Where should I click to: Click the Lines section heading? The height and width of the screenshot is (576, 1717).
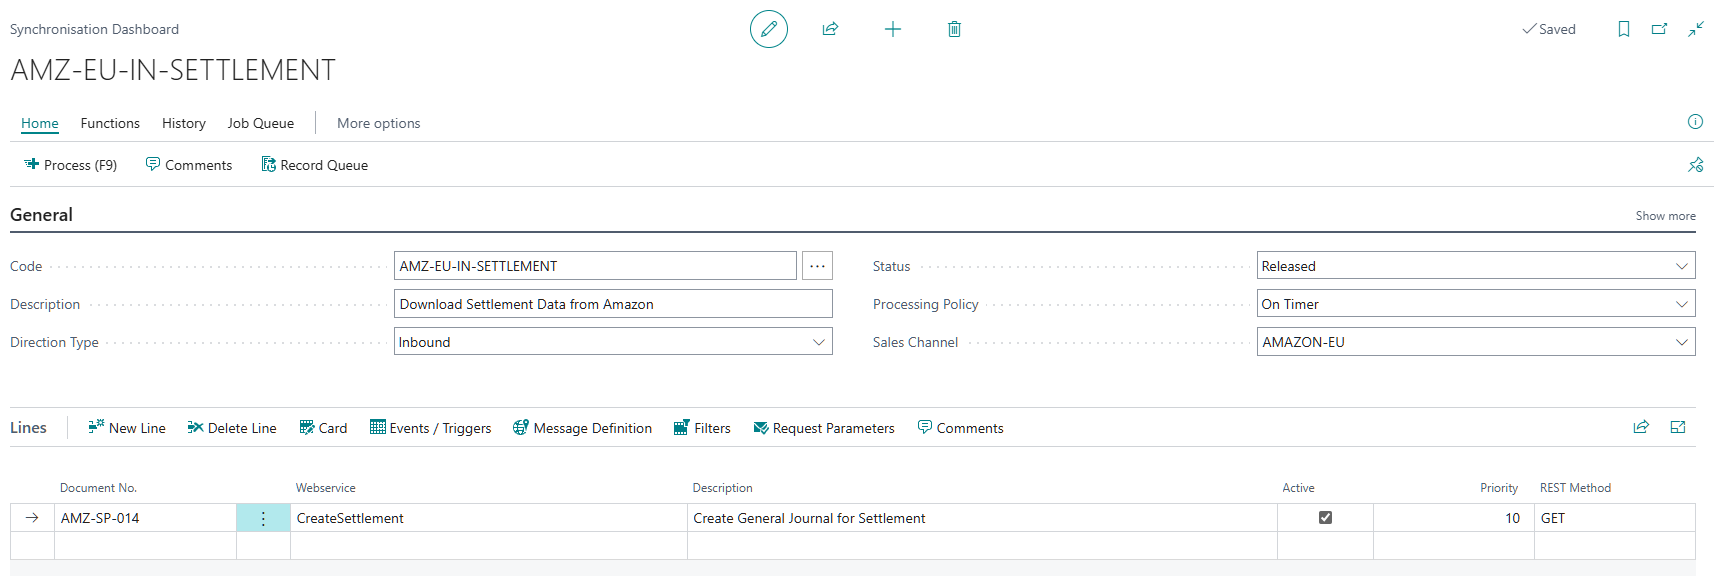point(28,428)
